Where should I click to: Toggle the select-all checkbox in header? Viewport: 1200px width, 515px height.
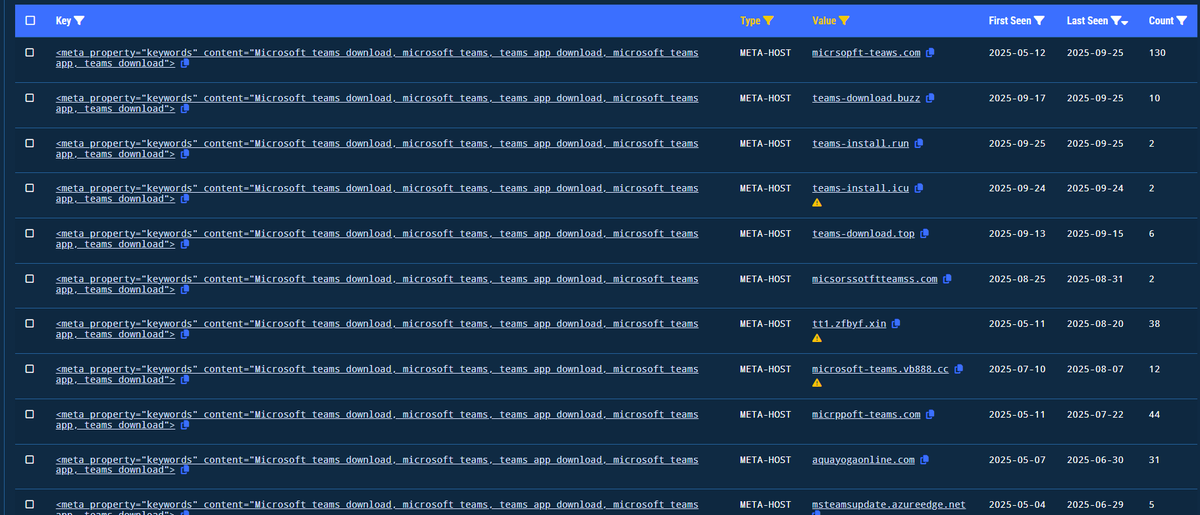point(29,20)
